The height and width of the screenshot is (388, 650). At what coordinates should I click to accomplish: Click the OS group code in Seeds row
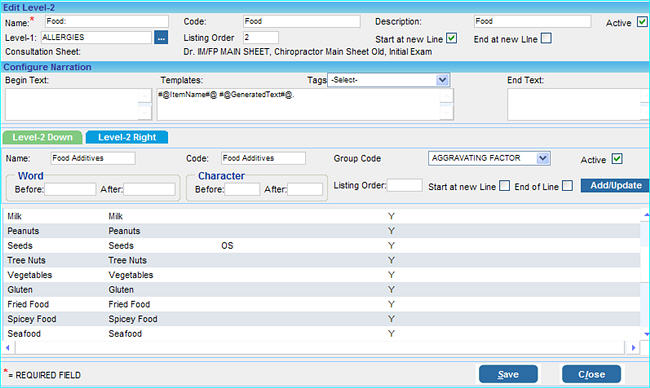(x=227, y=245)
